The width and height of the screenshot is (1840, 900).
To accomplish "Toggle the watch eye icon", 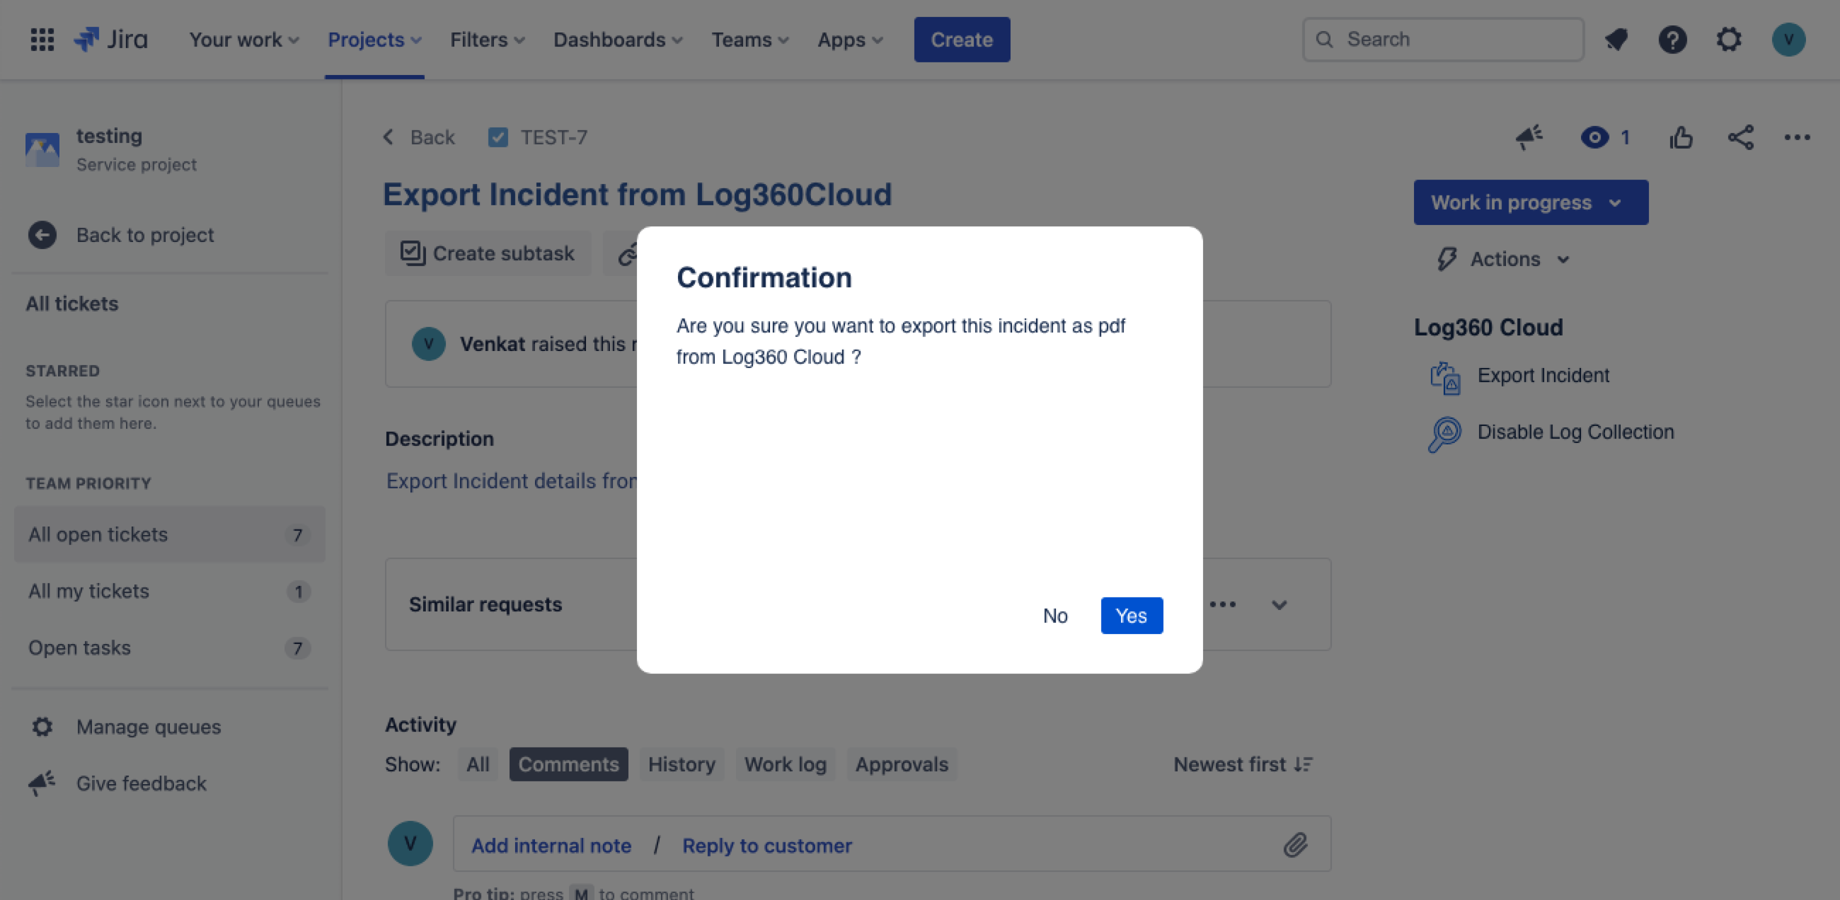I will pos(1595,138).
